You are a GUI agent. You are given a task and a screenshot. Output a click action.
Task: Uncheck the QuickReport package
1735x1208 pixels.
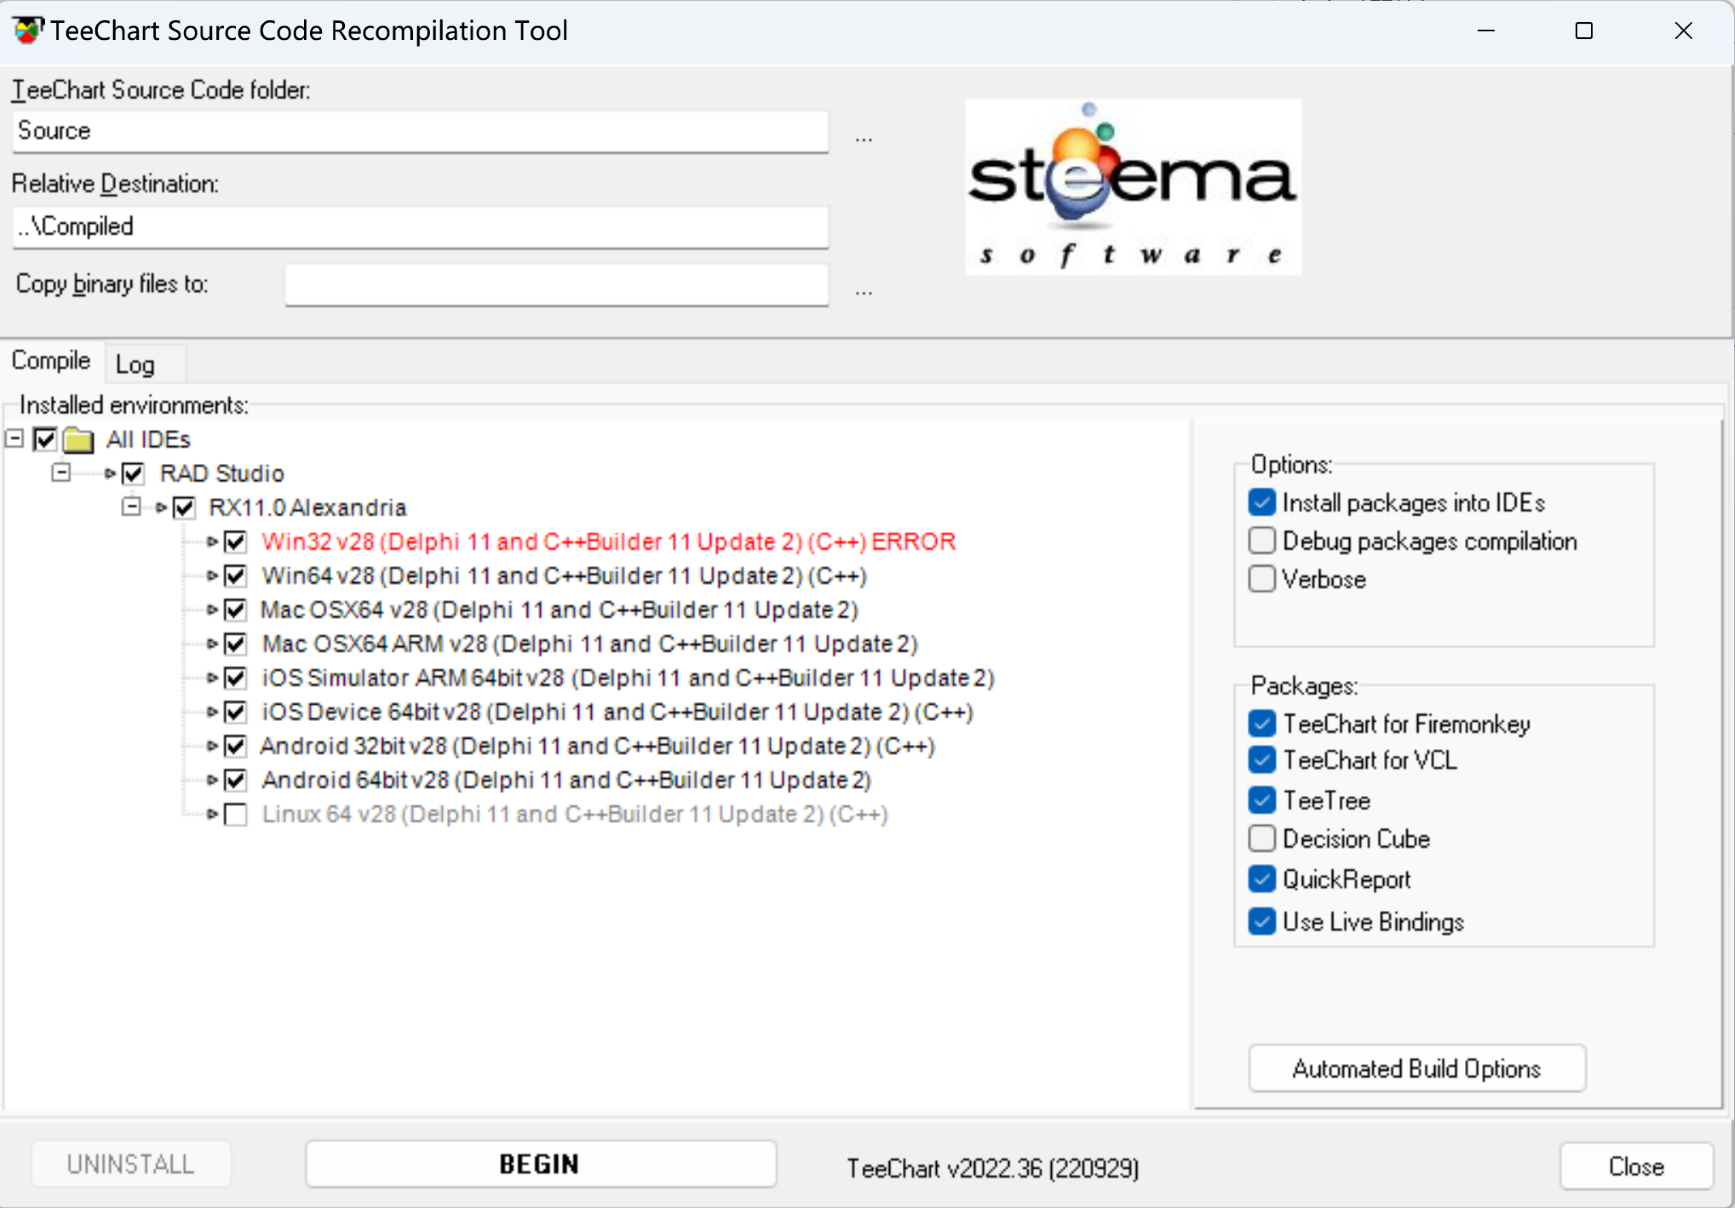coord(1262,879)
